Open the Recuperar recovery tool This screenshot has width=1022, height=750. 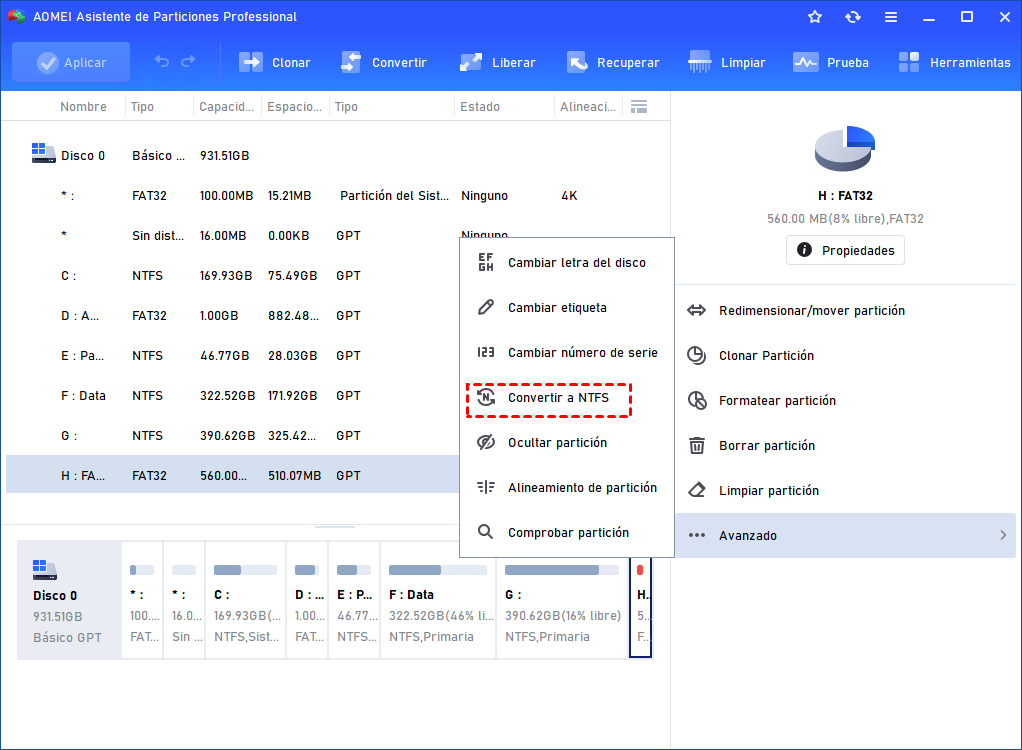[613, 62]
